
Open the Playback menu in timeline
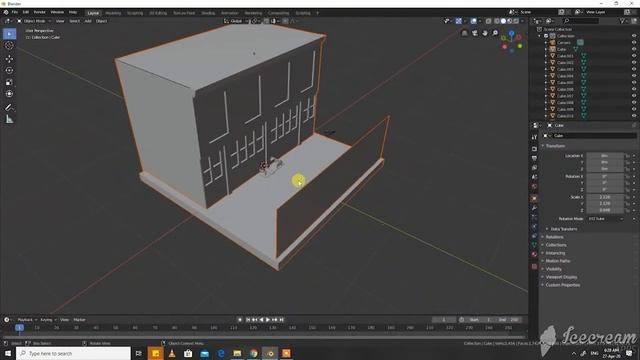27,320
